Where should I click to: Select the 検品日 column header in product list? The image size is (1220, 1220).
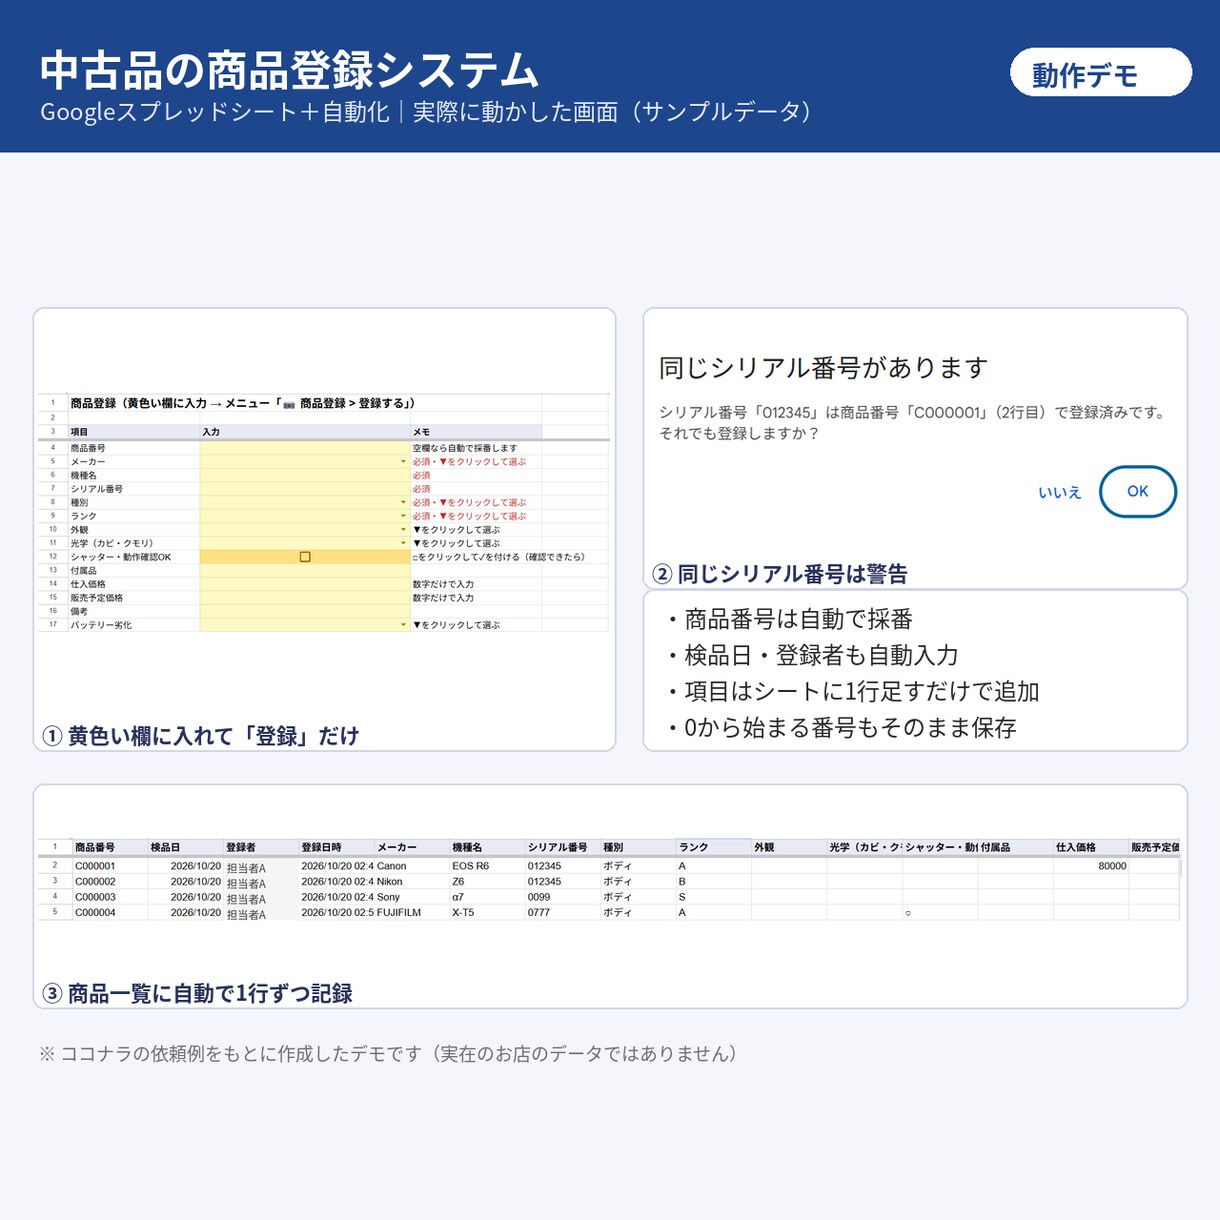click(185, 847)
